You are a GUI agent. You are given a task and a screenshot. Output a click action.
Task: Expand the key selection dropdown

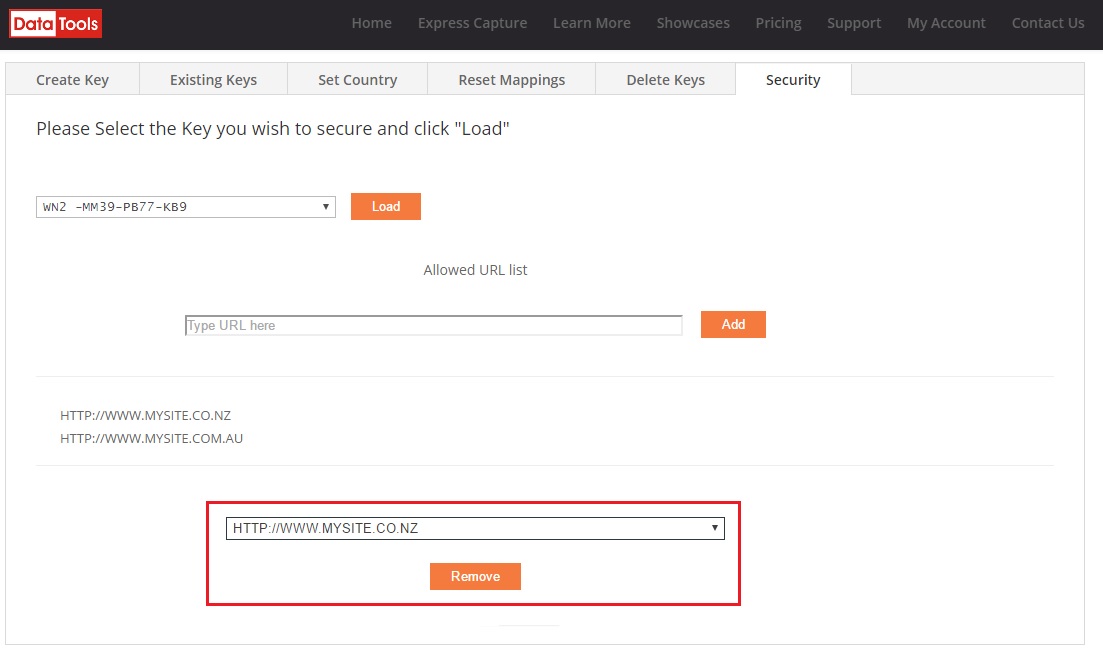pyautogui.click(x=186, y=207)
